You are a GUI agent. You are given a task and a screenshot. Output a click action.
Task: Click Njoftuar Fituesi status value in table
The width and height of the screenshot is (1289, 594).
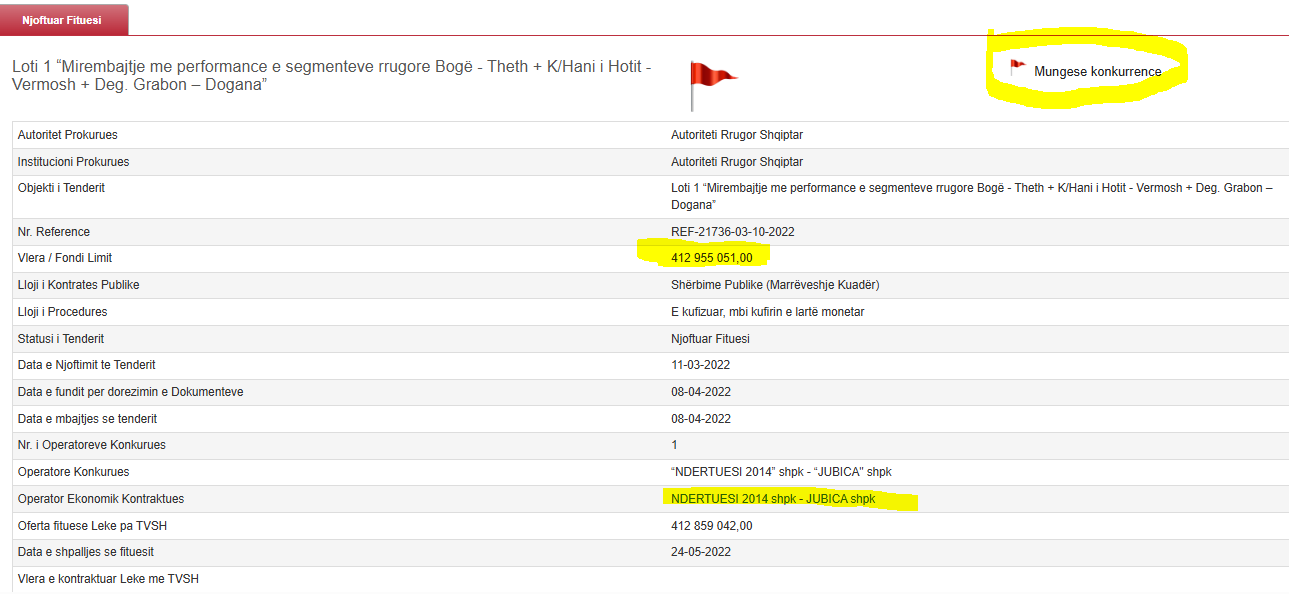[x=710, y=339]
